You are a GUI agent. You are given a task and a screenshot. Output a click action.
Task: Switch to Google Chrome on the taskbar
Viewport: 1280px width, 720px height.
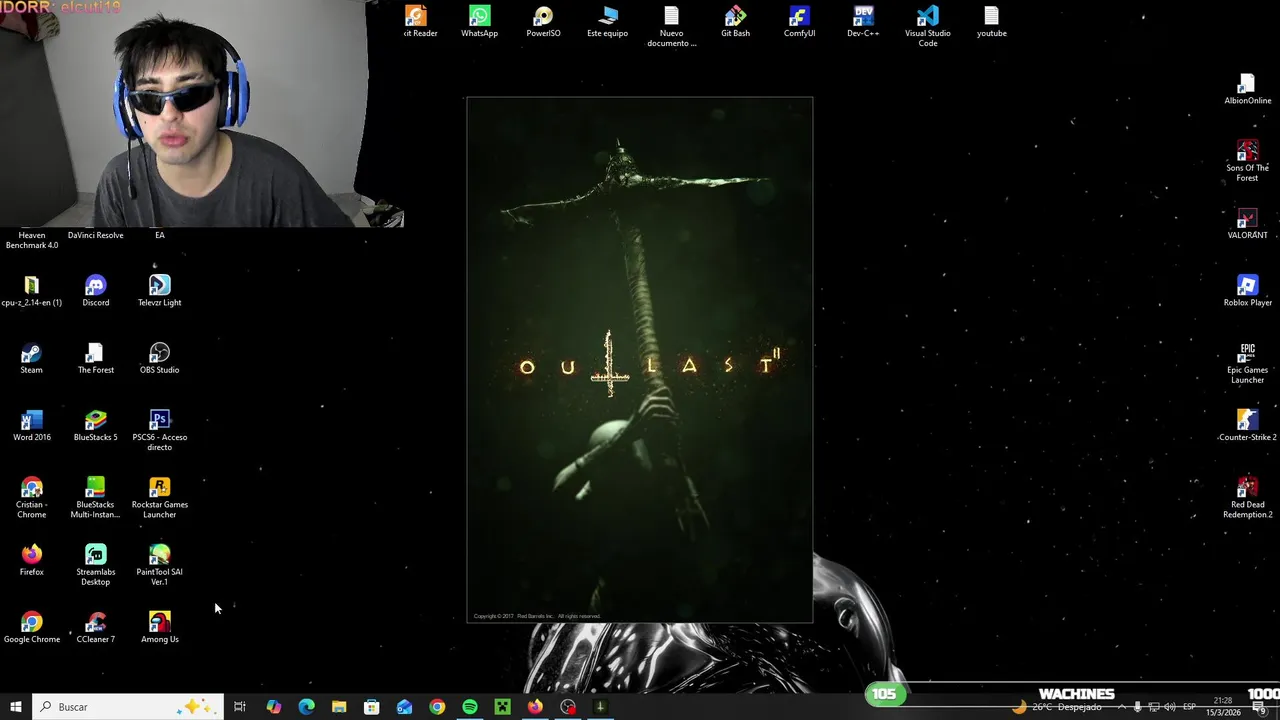437,707
